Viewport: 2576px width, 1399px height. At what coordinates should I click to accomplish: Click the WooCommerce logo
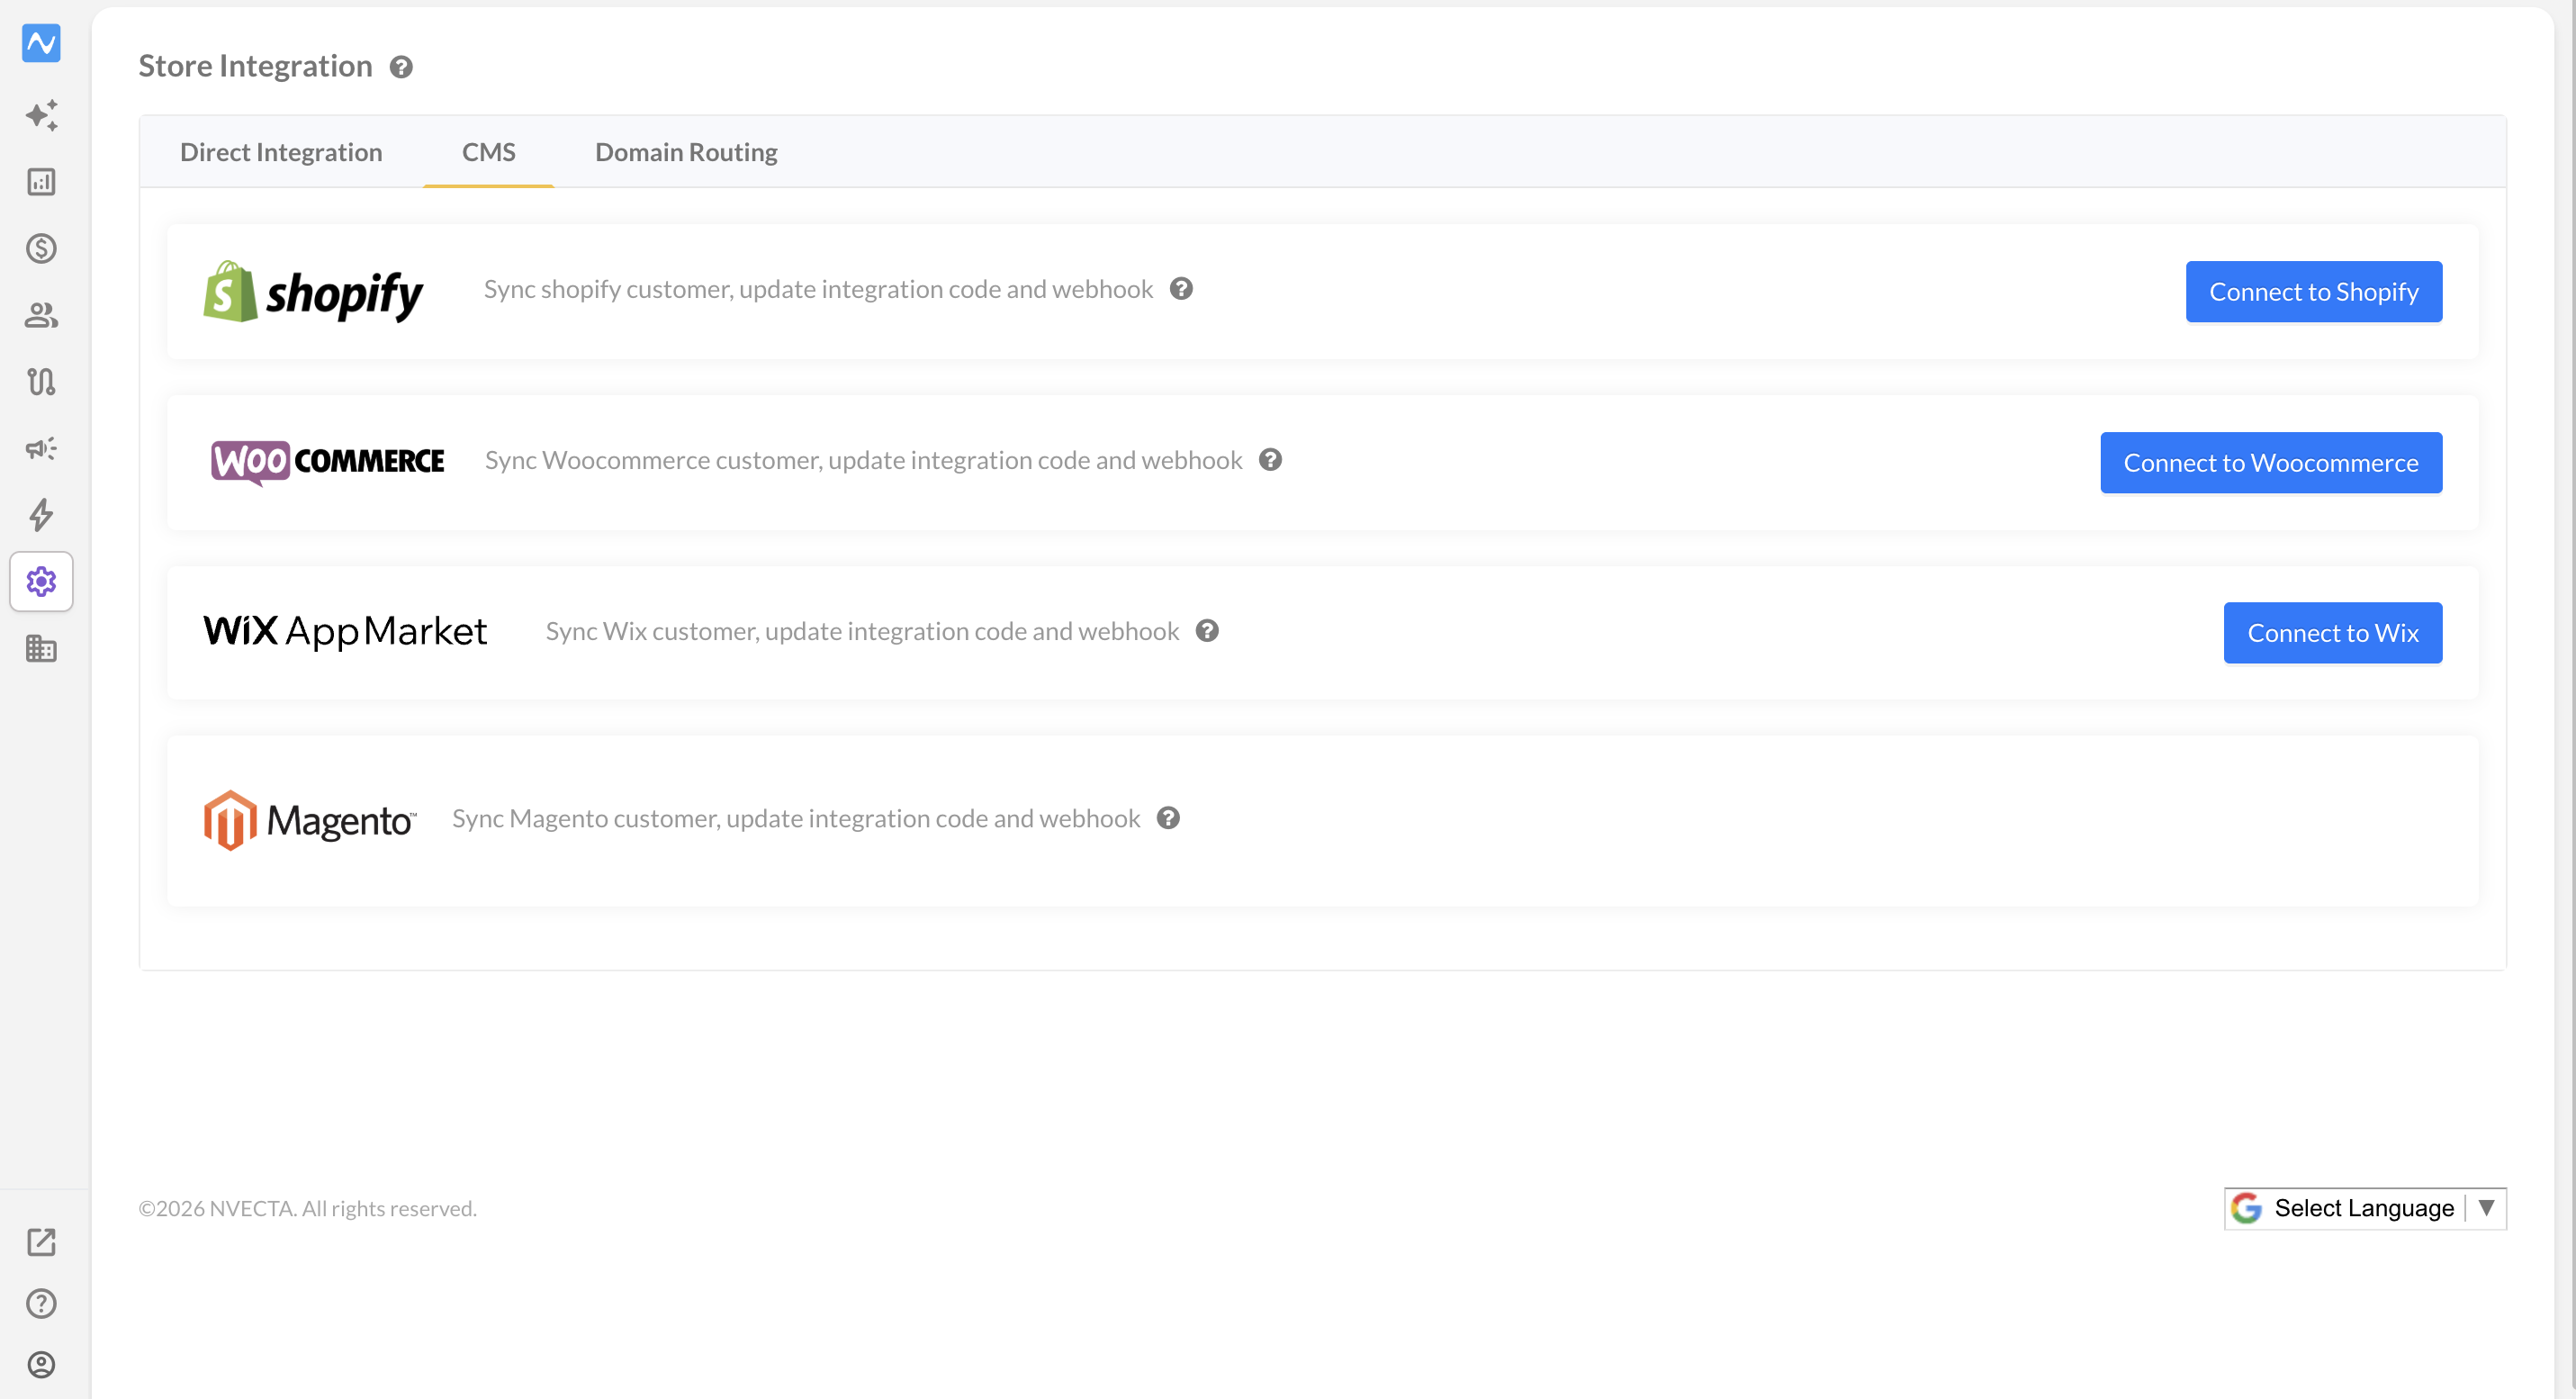point(327,462)
